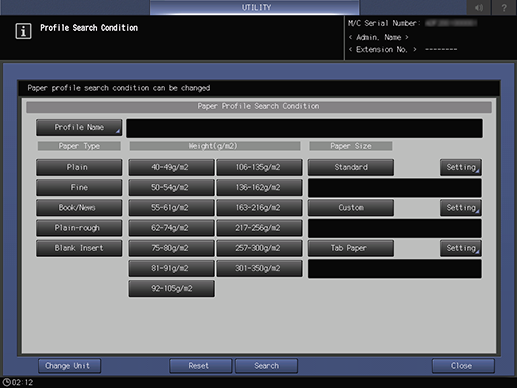Viewport: 517px width, 388px height.
Task: Toggle Fine paper type
Action: pyautogui.click(x=79, y=187)
